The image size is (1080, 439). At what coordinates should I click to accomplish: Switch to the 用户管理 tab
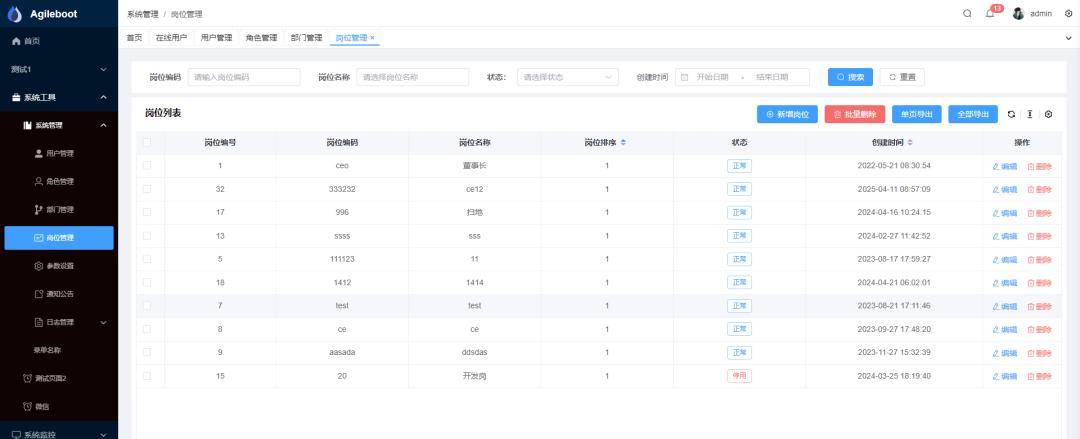(216, 38)
